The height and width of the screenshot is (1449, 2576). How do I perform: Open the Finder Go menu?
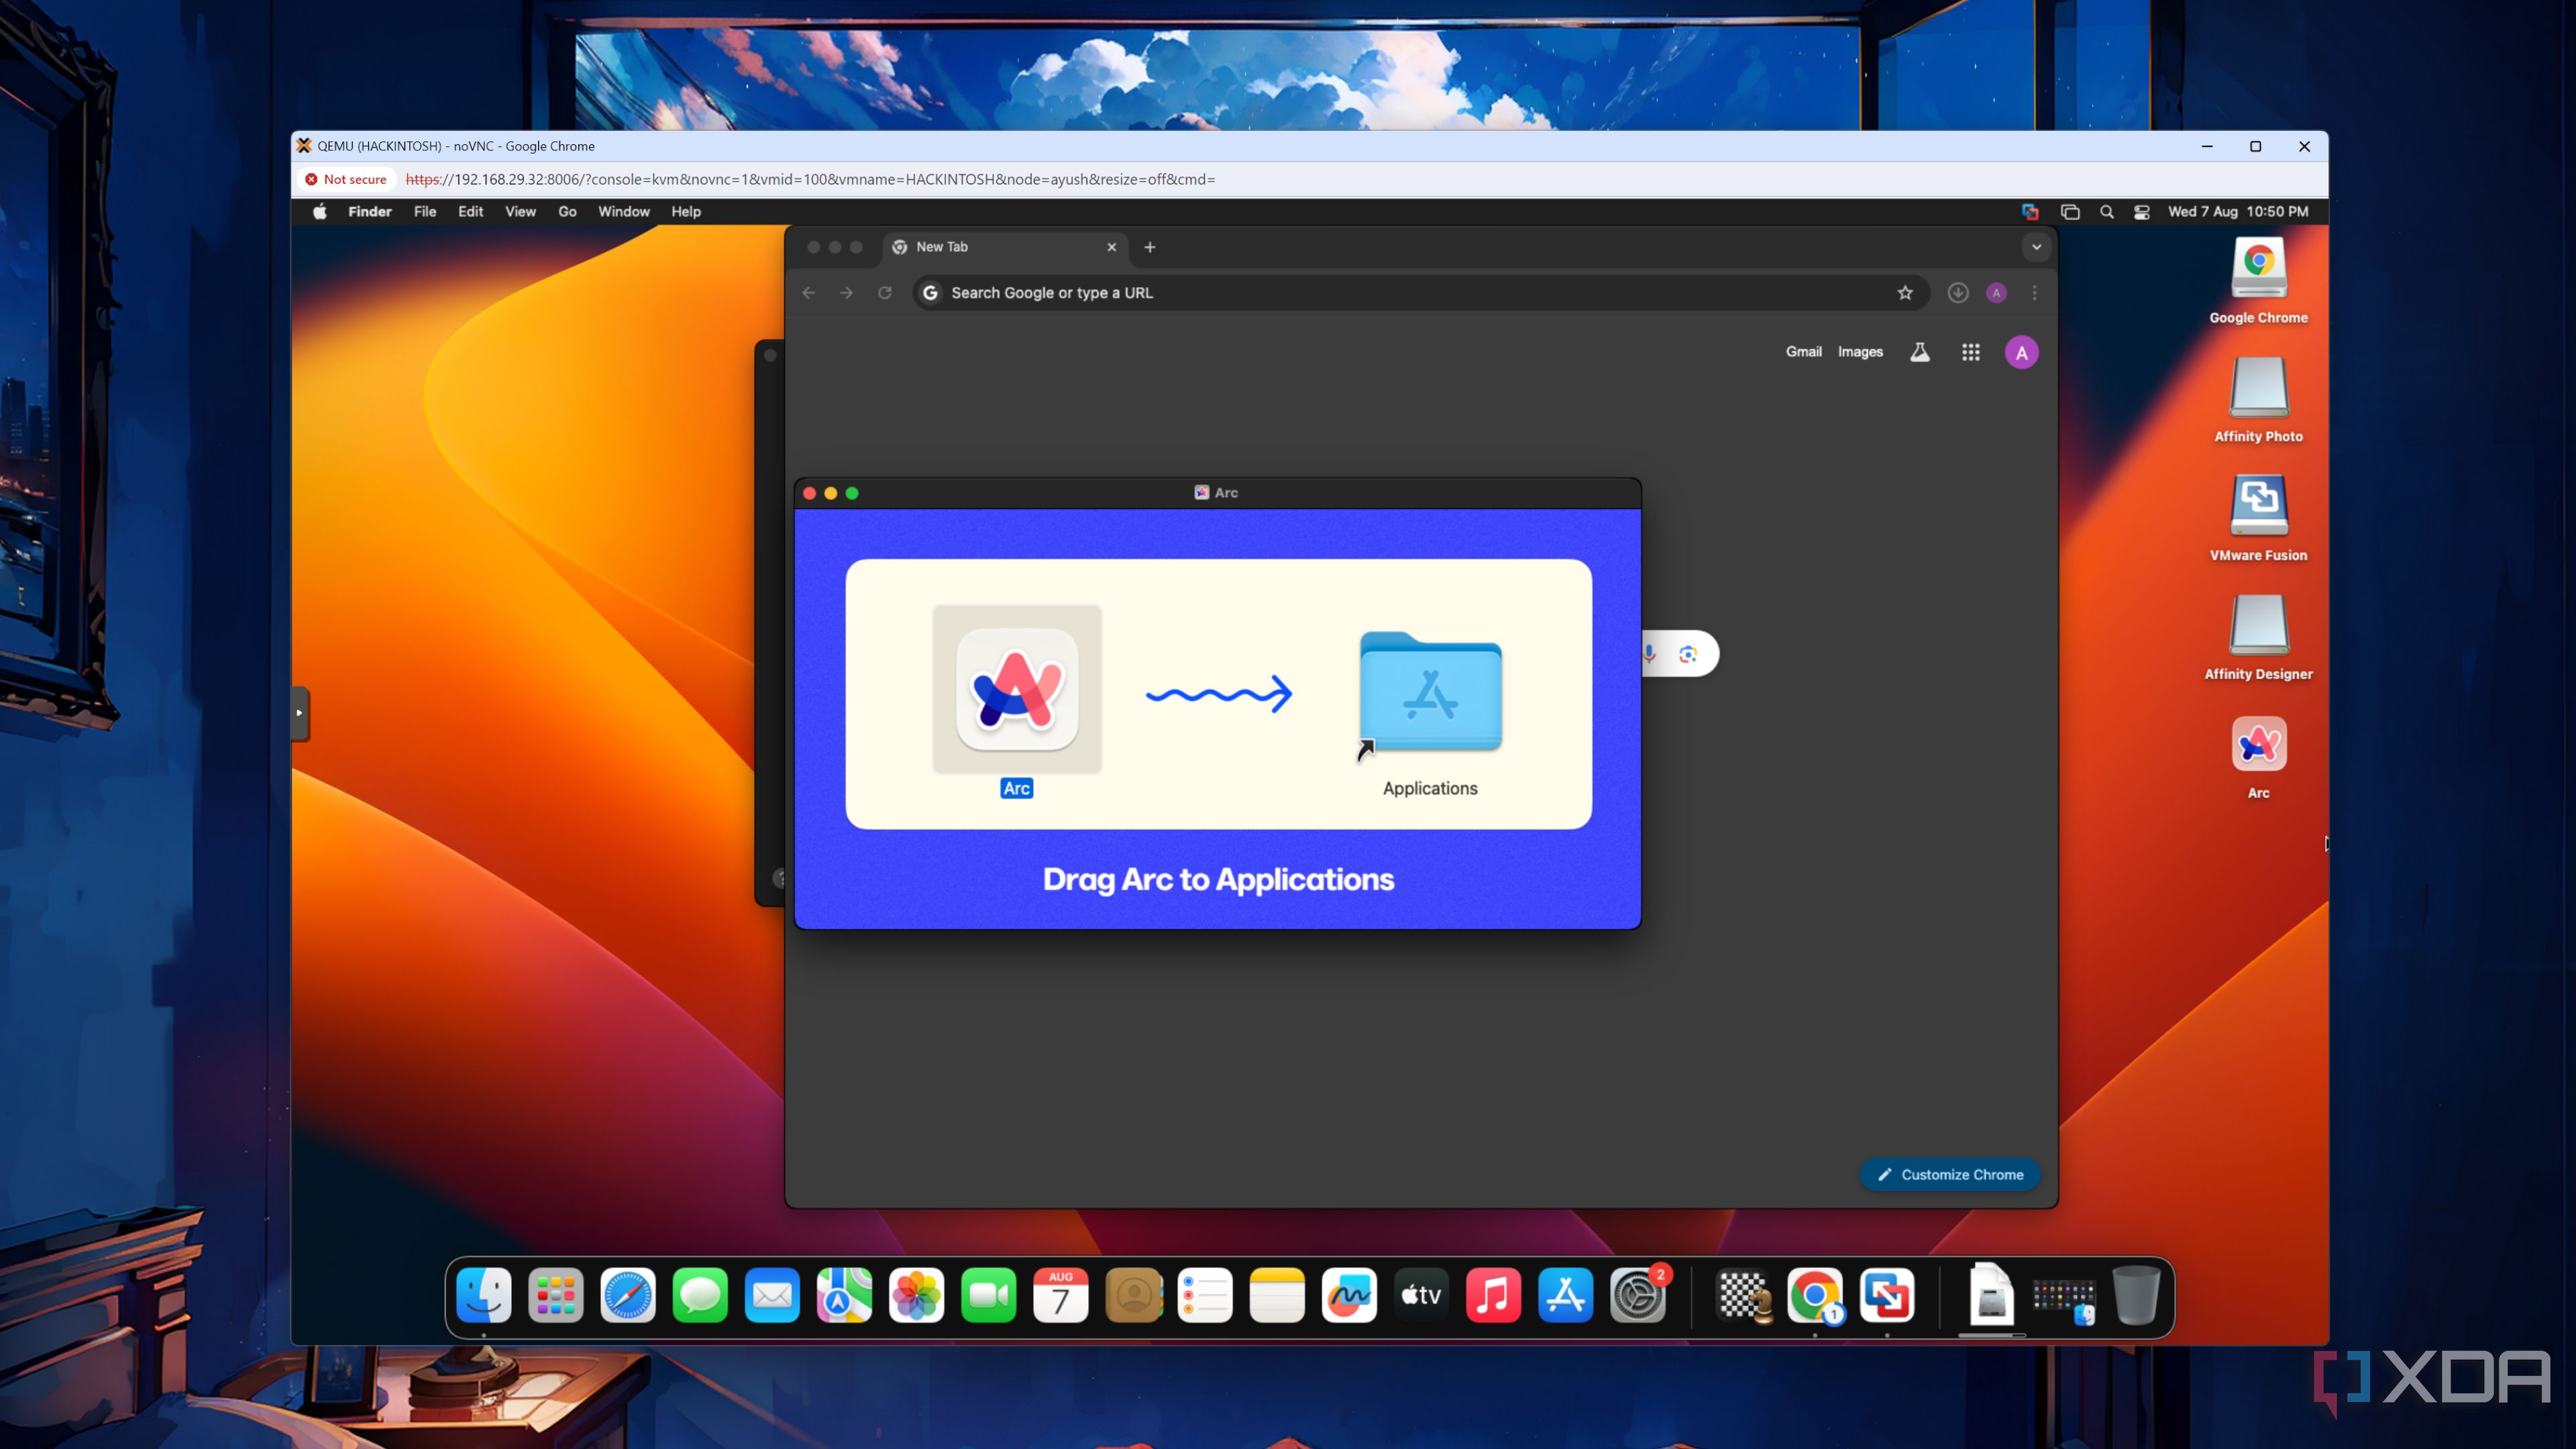(567, 212)
